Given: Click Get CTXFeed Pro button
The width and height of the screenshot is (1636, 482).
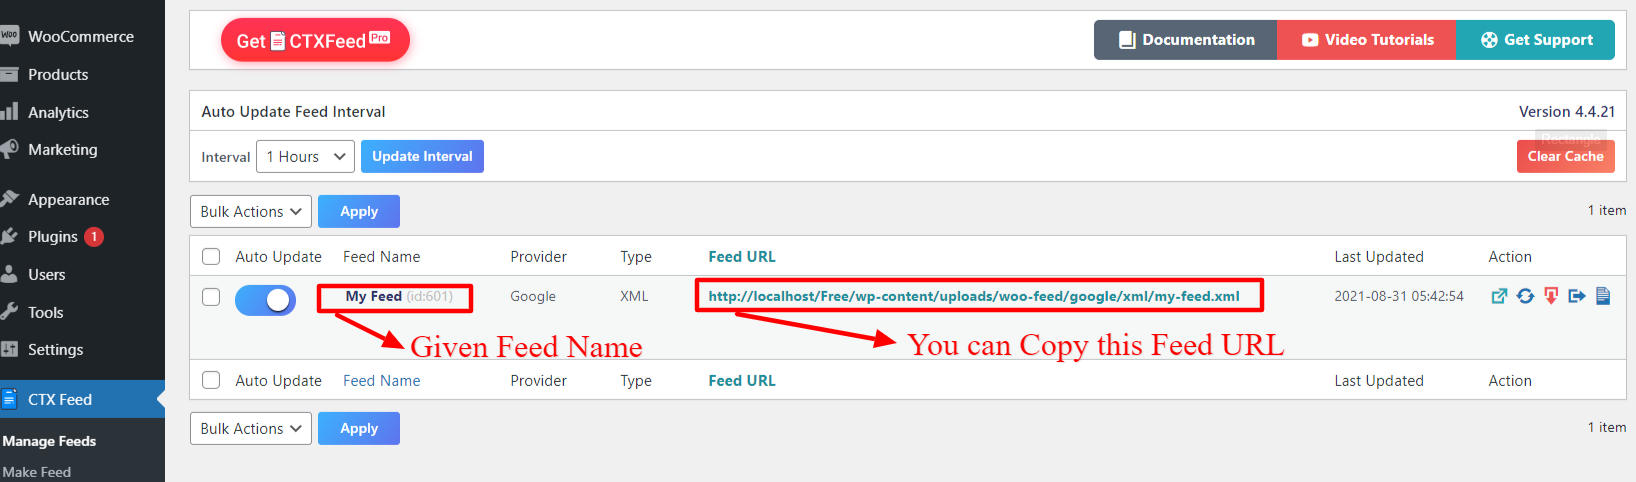Looking at the screenshot, I should tap(315, 40).
